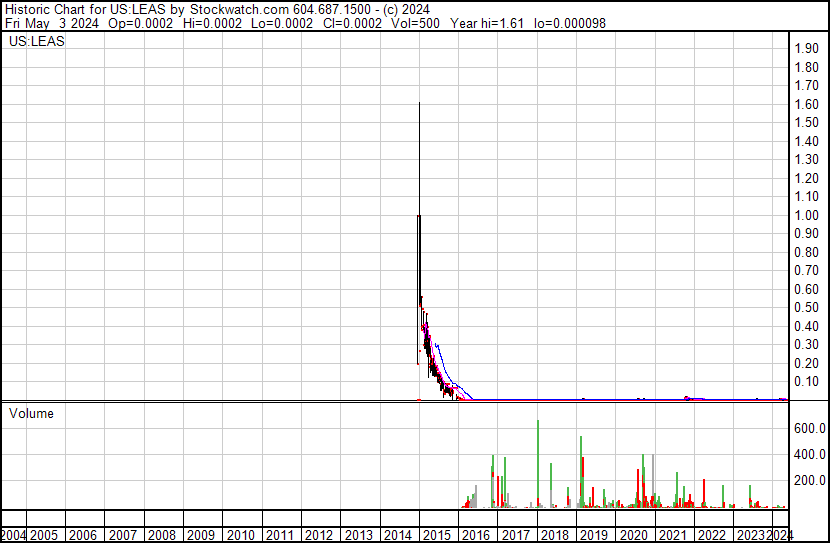Click the 0.30 price axis label
The width and height of the screenshot is (830, 543).
coord(807,345)
